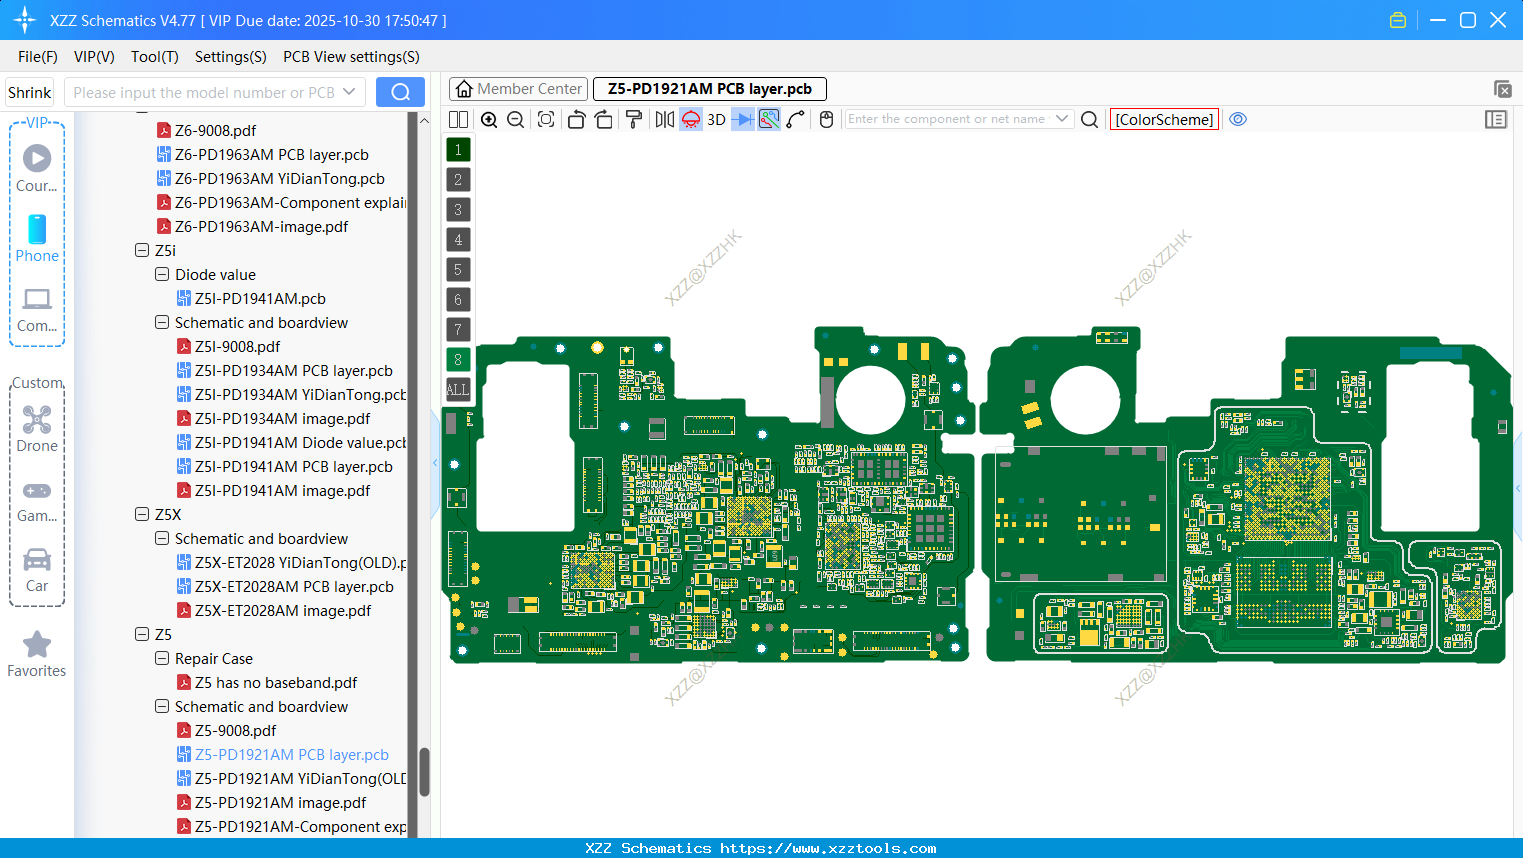This screenshot has width=1523, height=858.
Task: Open the Member Center
Action: pyautogui.click(x=517, y=88)
